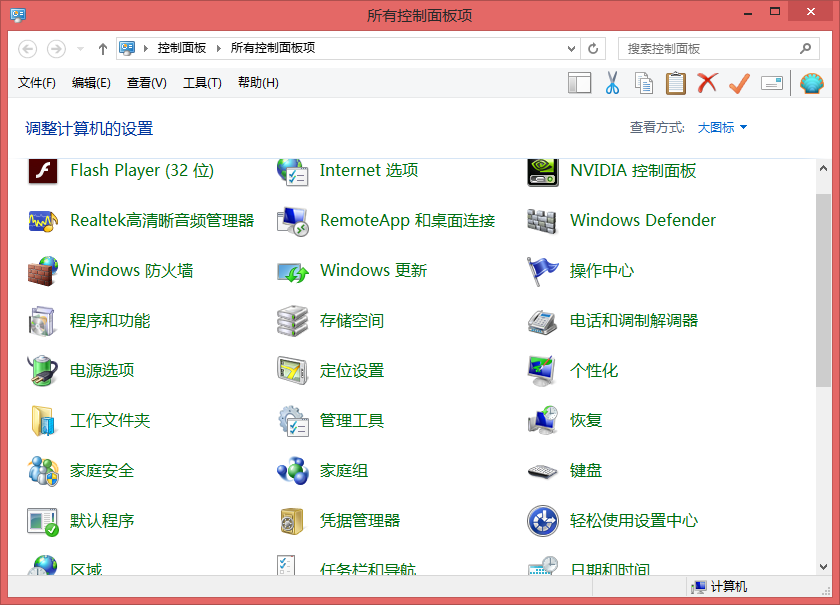Go forward with the Forward arrow button

(56, 49)
